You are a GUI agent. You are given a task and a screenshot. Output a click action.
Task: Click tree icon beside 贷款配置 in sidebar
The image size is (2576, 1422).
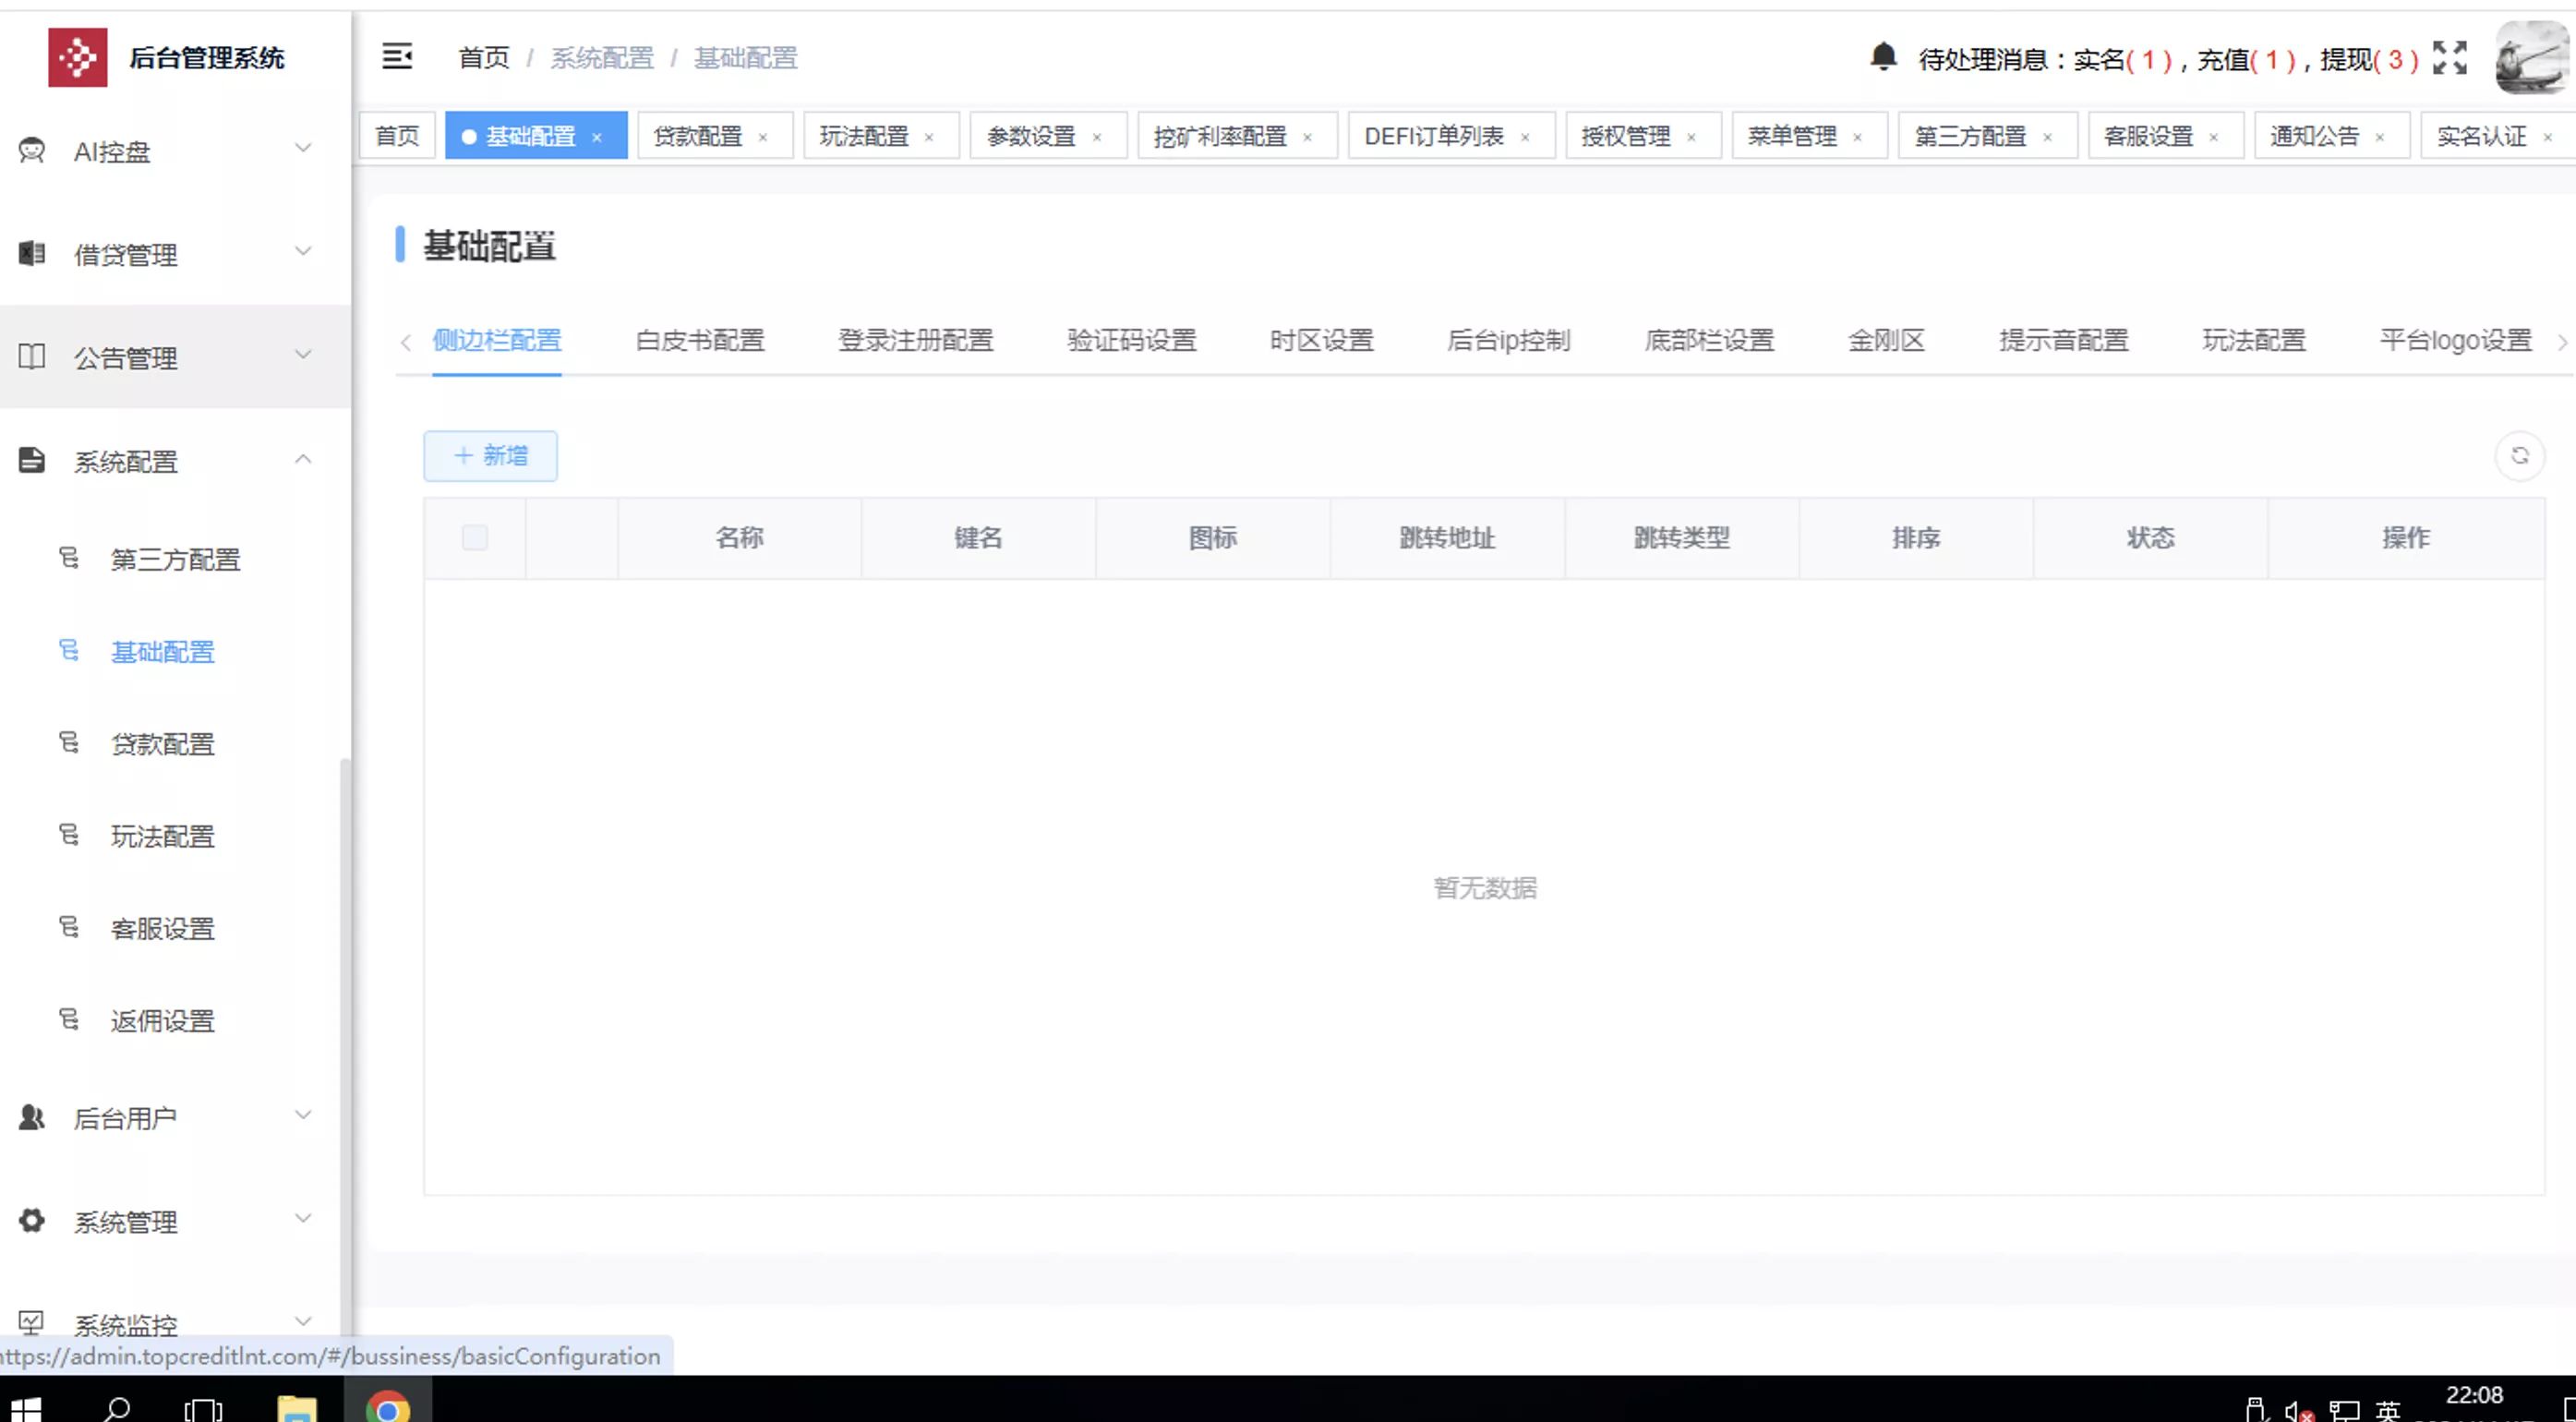69,743
